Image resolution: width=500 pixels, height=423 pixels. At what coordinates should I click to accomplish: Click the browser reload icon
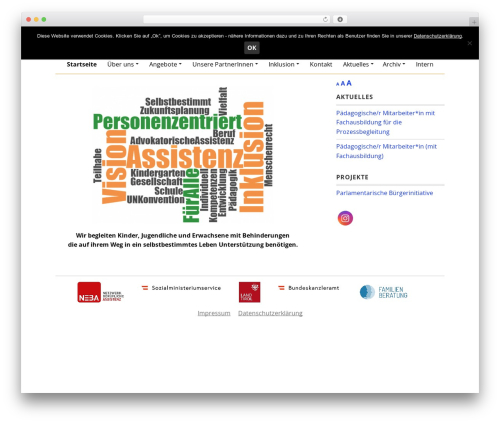click(325, 19)
